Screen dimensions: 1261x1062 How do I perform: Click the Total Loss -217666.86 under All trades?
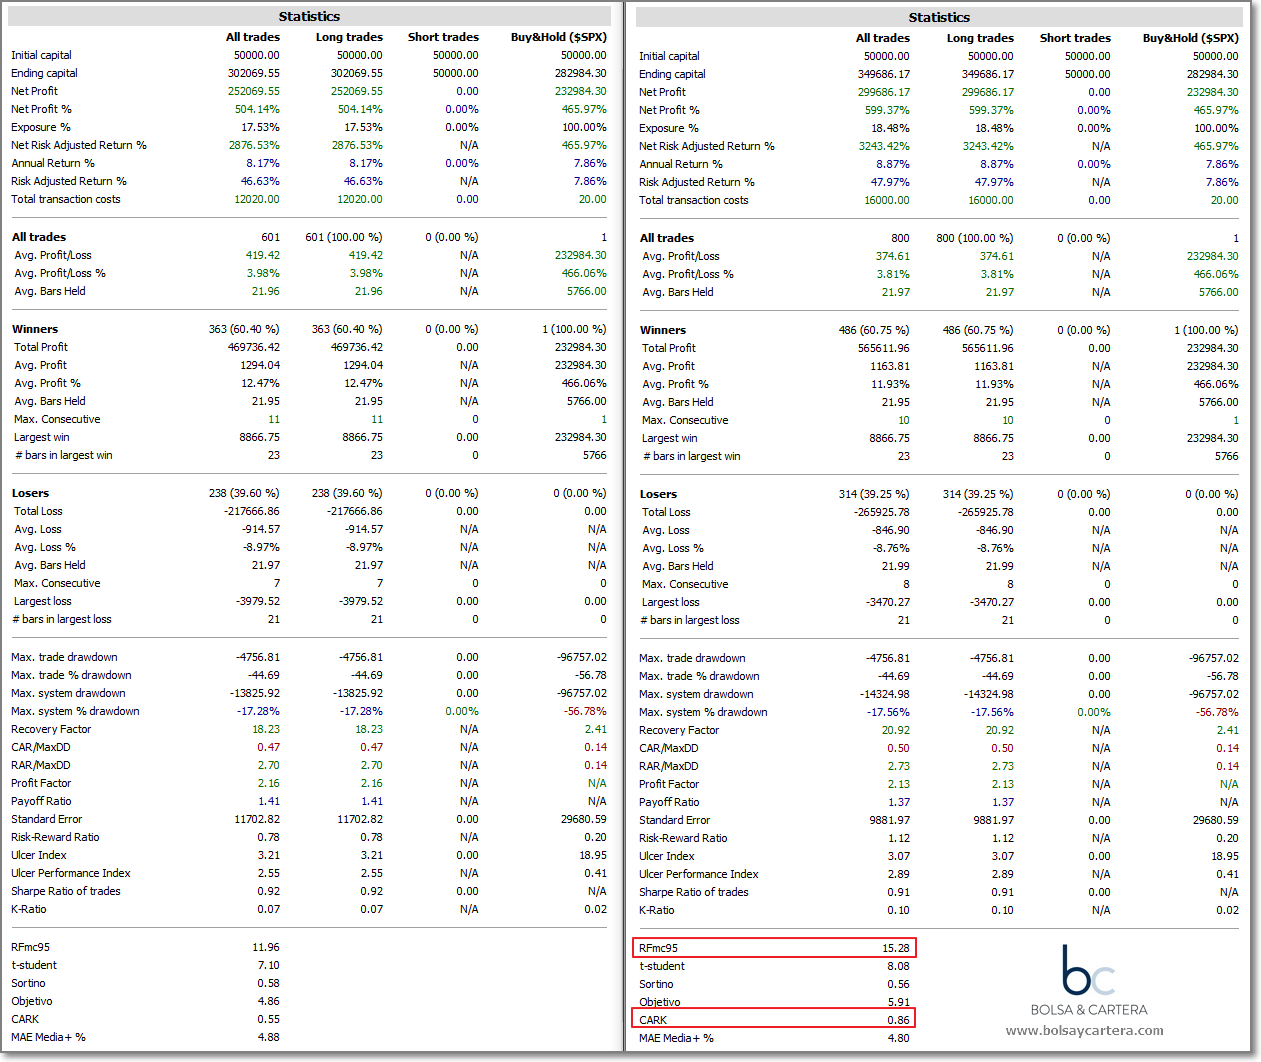click(252, 511)
